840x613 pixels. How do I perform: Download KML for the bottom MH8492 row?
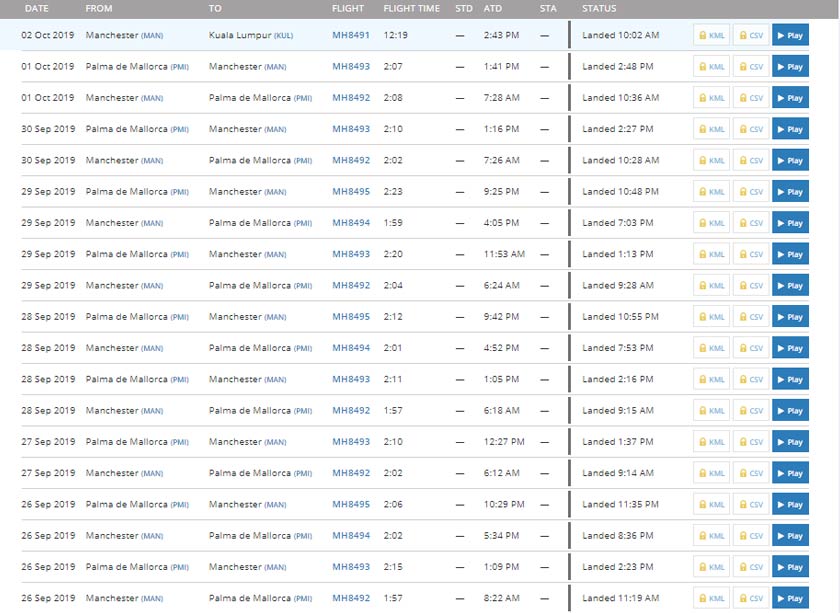711,598
